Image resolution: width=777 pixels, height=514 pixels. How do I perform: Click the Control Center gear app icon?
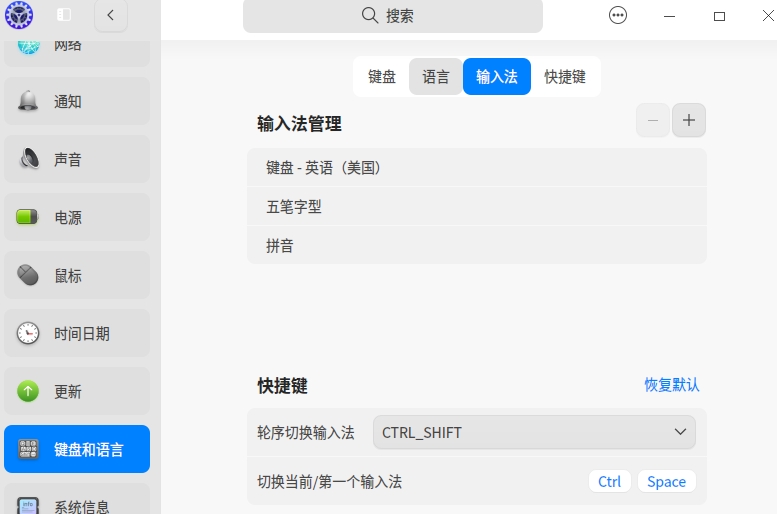19,15
